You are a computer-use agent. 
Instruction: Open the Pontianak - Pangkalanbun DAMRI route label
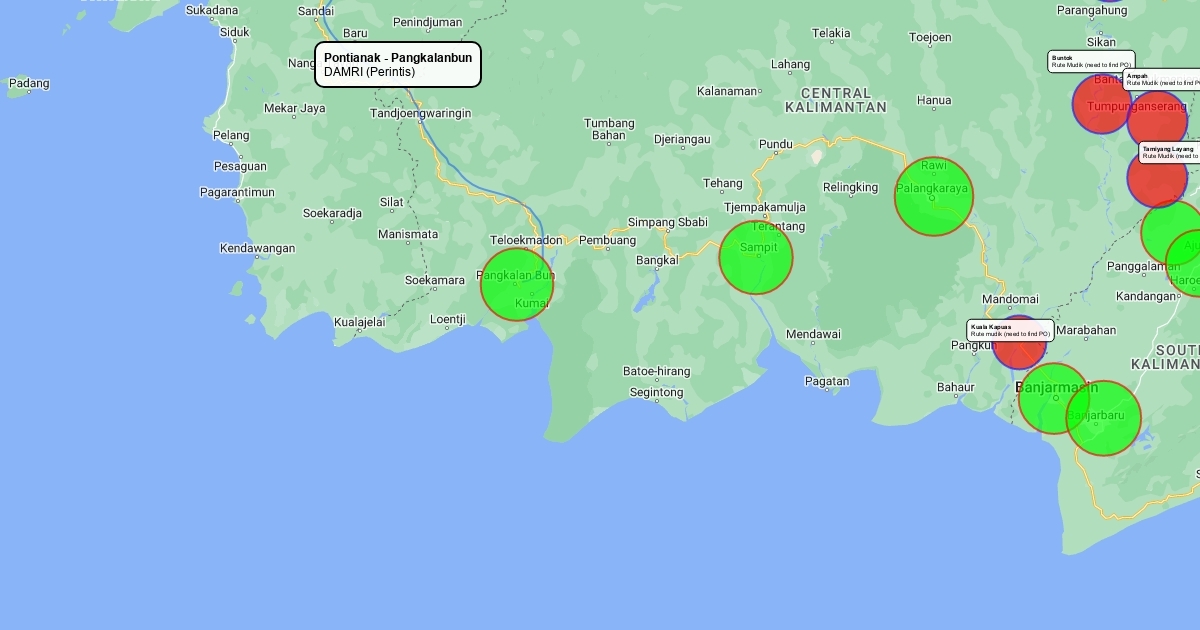[398, 65]
